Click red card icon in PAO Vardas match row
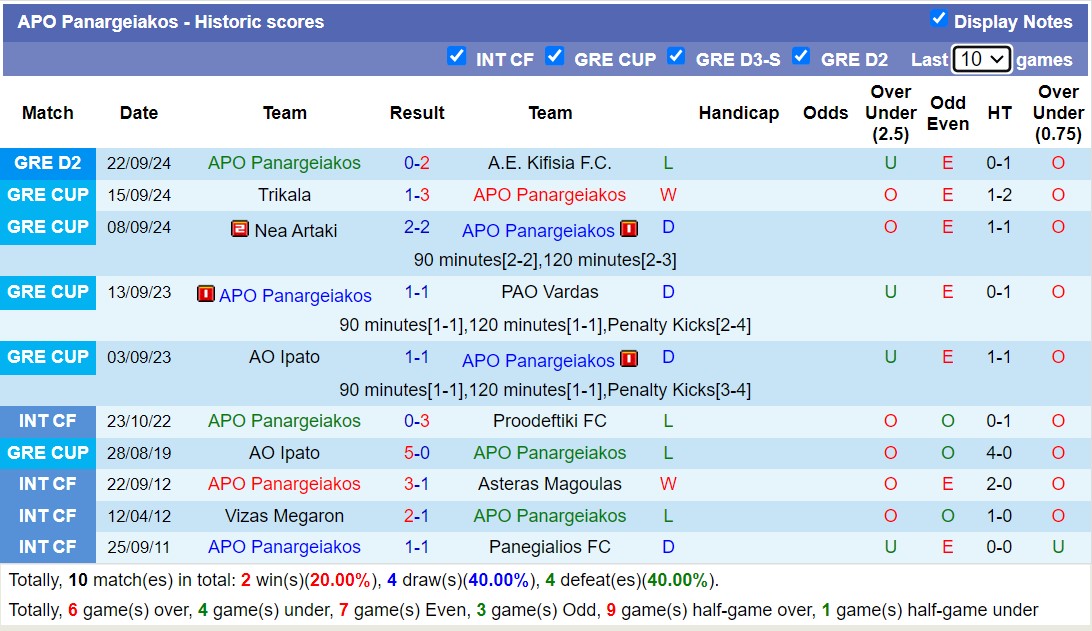 206,294
